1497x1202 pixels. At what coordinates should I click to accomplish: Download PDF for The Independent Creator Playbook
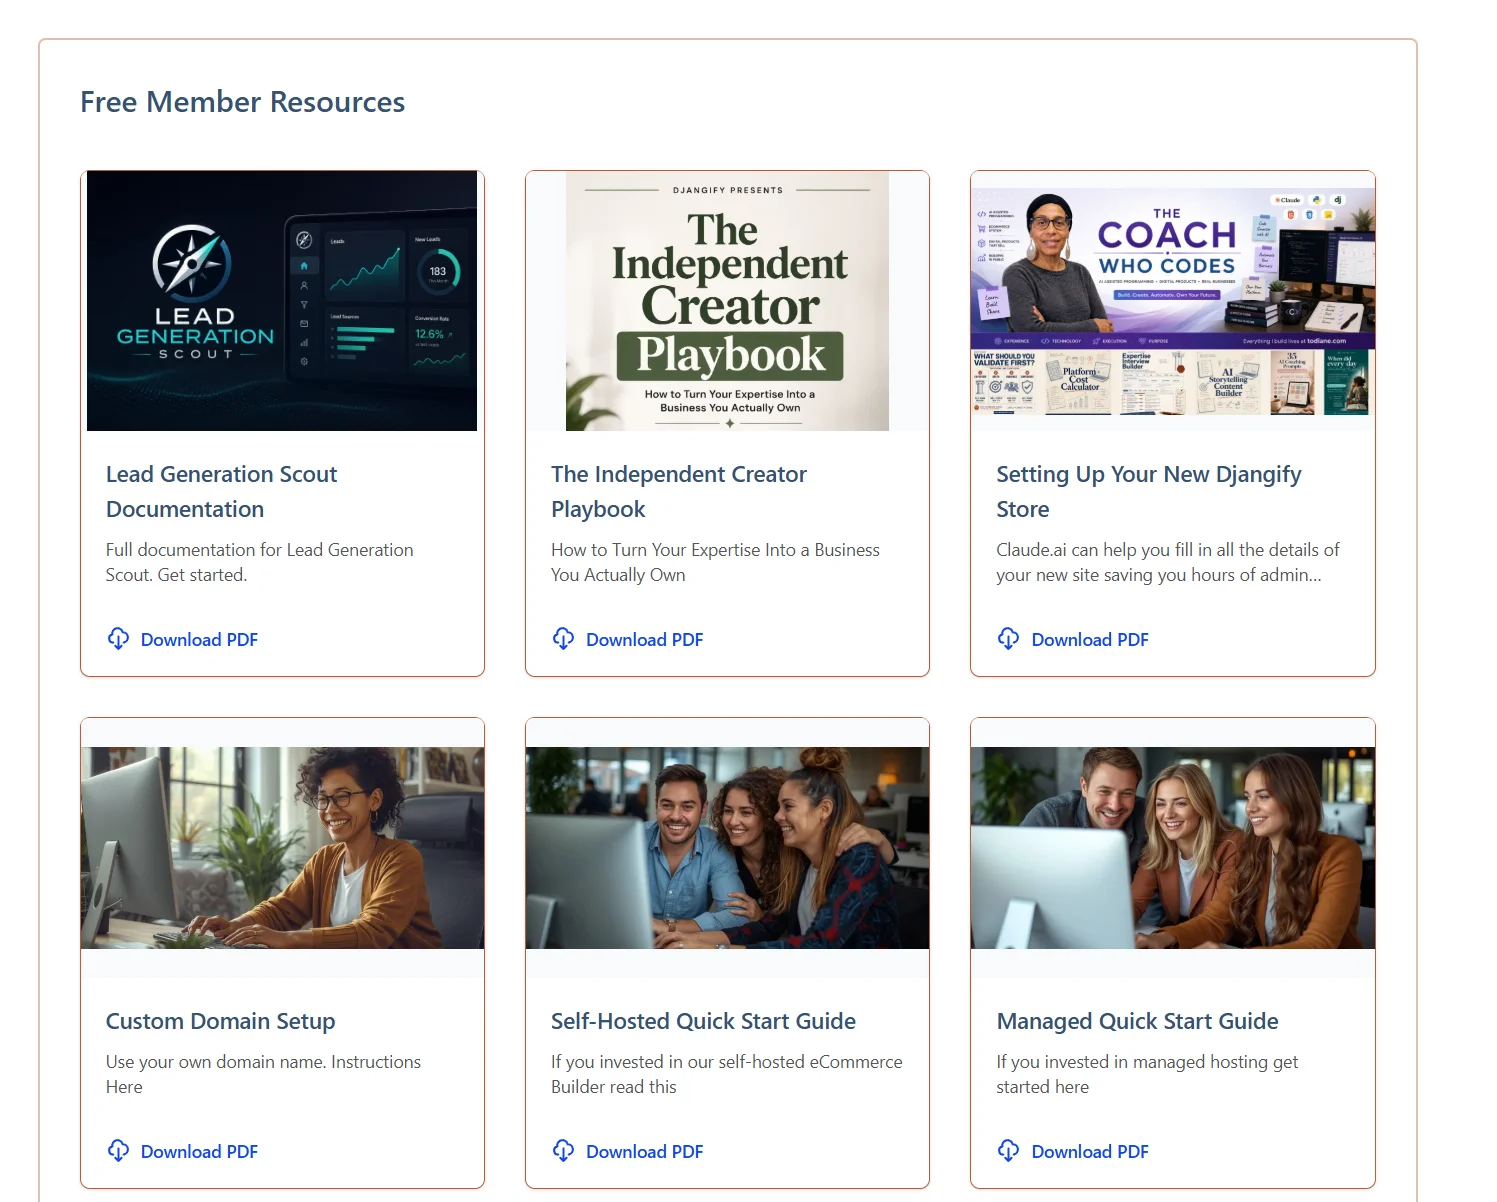point(627,640)
